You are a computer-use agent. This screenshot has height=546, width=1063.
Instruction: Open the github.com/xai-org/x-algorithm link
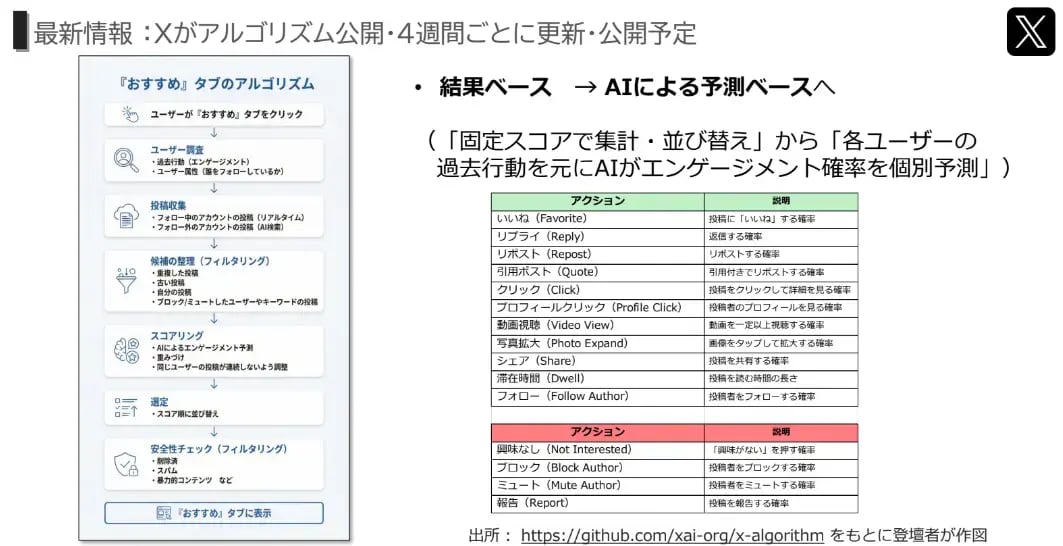click(672, 534)
